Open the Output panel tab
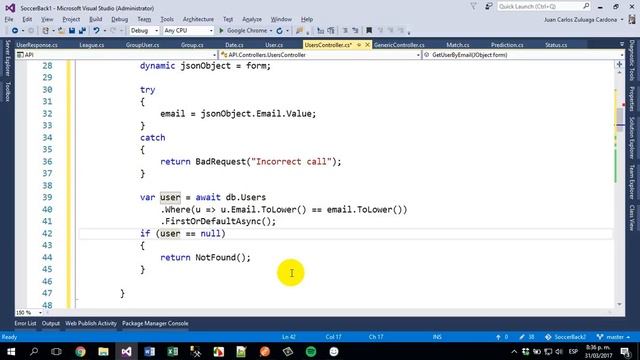 [51, 323]
